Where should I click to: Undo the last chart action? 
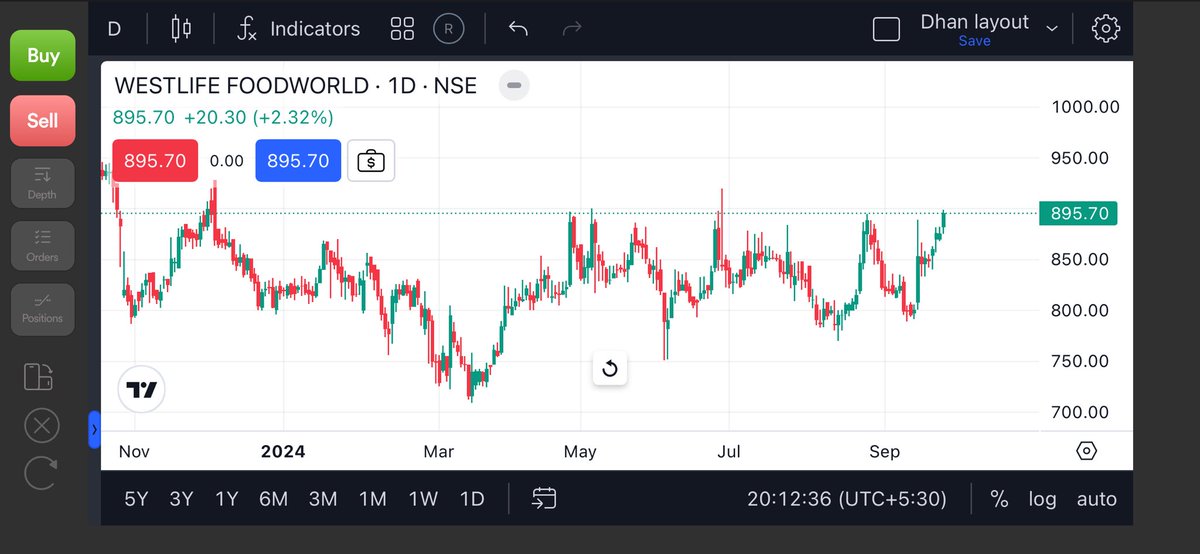pyautogui.click(x=518, y=29)
